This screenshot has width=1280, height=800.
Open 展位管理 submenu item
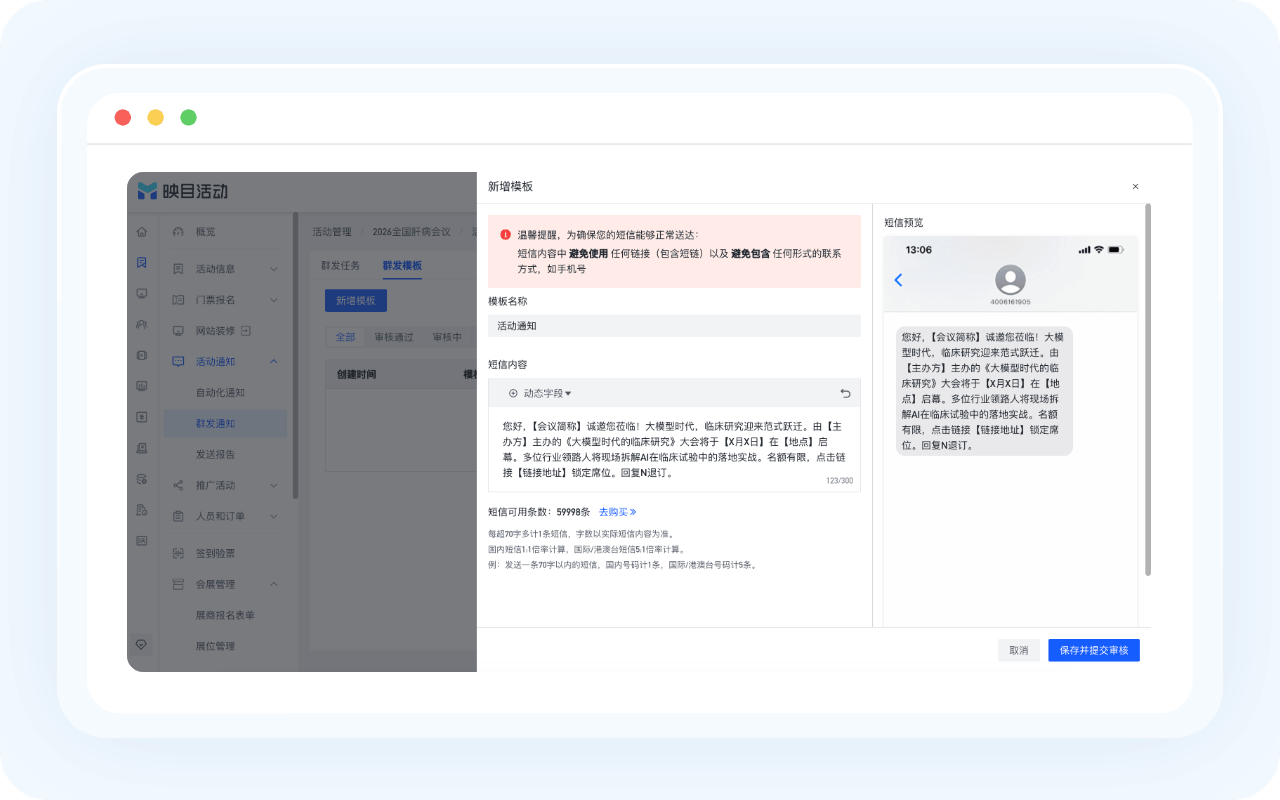pyautogui.click(x=215, y=646)
